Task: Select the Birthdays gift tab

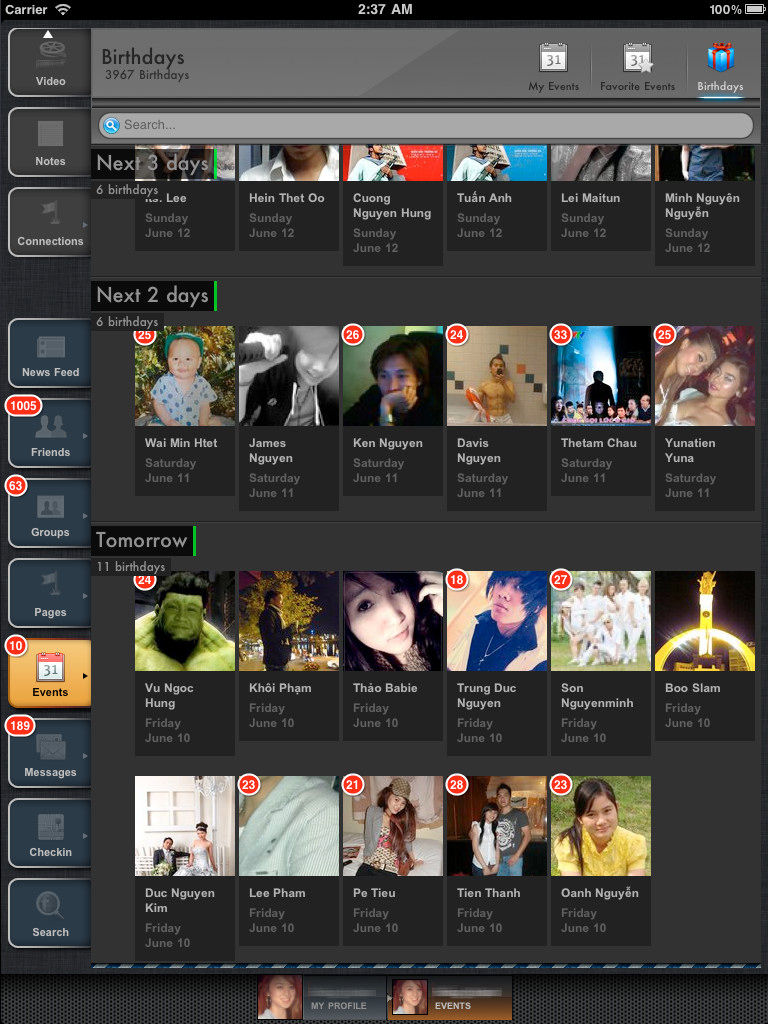Action: tap(720, 67)
